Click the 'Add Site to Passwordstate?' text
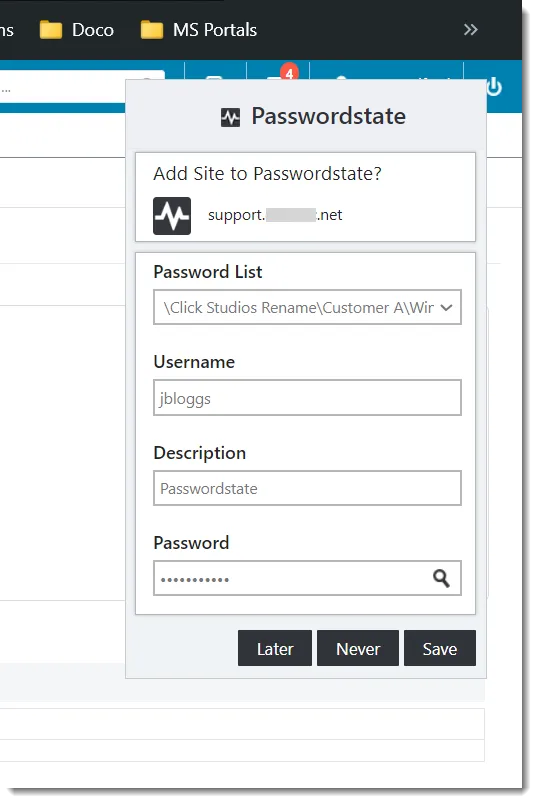Image resolution: width=537 pixels, height=803 pixels. click(268, 174)
